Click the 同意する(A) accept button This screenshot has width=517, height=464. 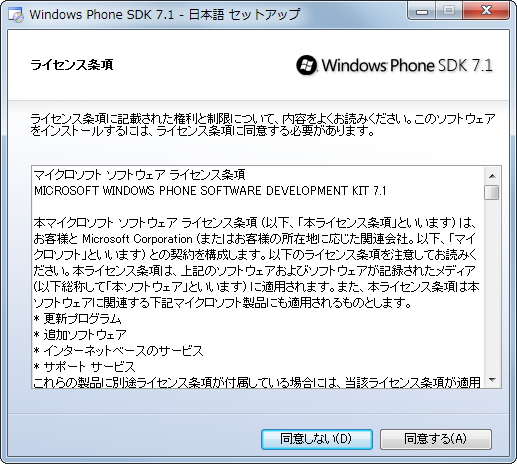[436, 439]
